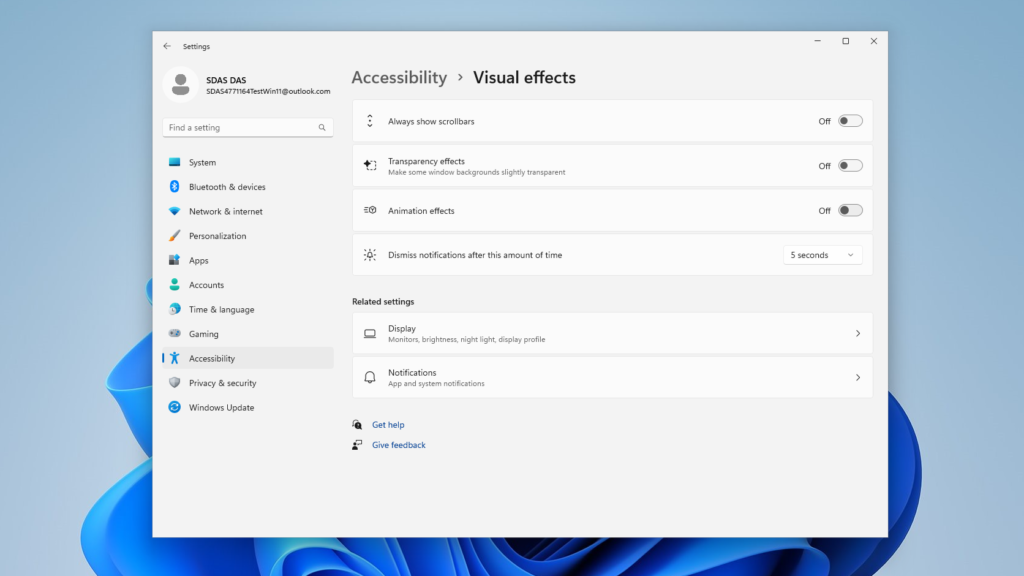Screen dimensions: 1024x576
Task: Click the account email address text
Action: [x=268, y=91]
